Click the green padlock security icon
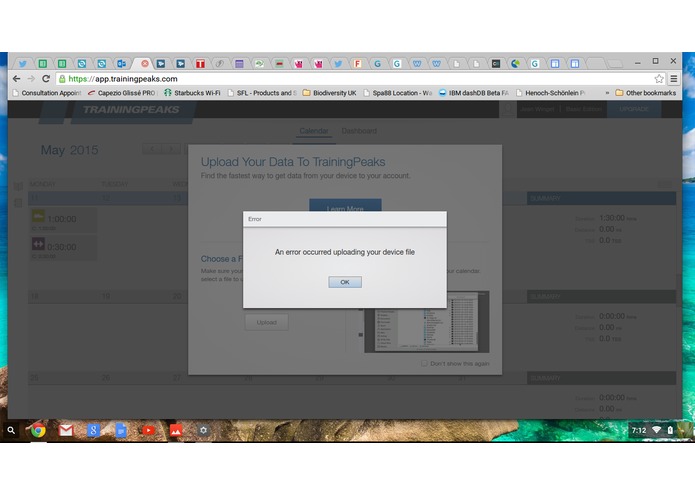This screenshot has width=695, height=494. [x=62, y=79]
